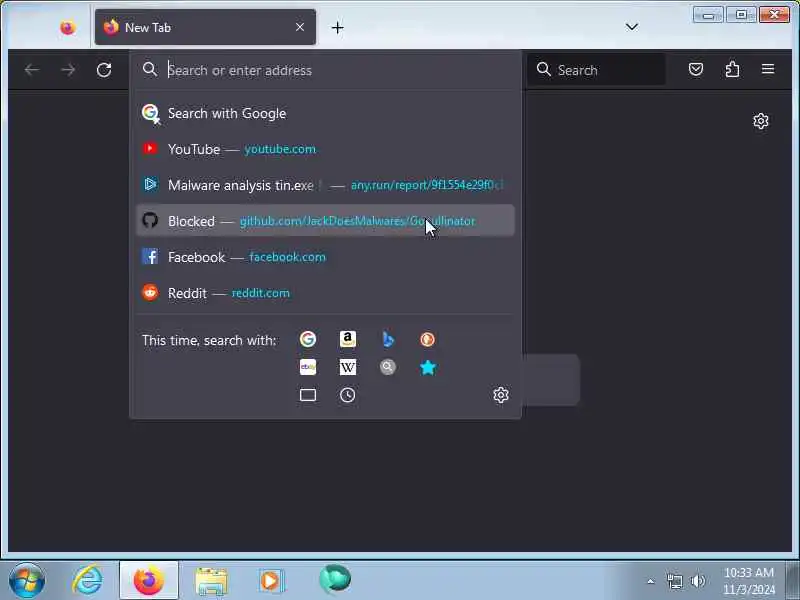Open the Extensions puzzle icon
800x600 pixels.
(x=732, y=69)
